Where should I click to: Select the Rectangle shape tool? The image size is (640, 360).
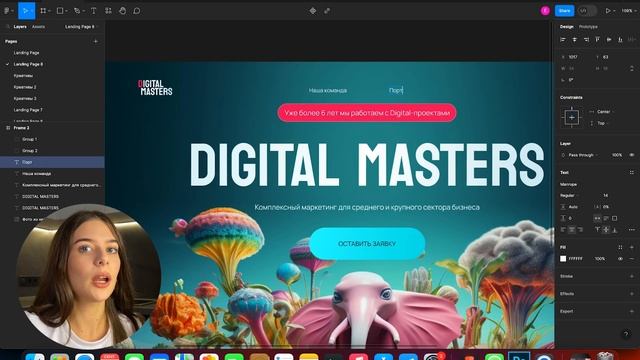pos(60,11)
